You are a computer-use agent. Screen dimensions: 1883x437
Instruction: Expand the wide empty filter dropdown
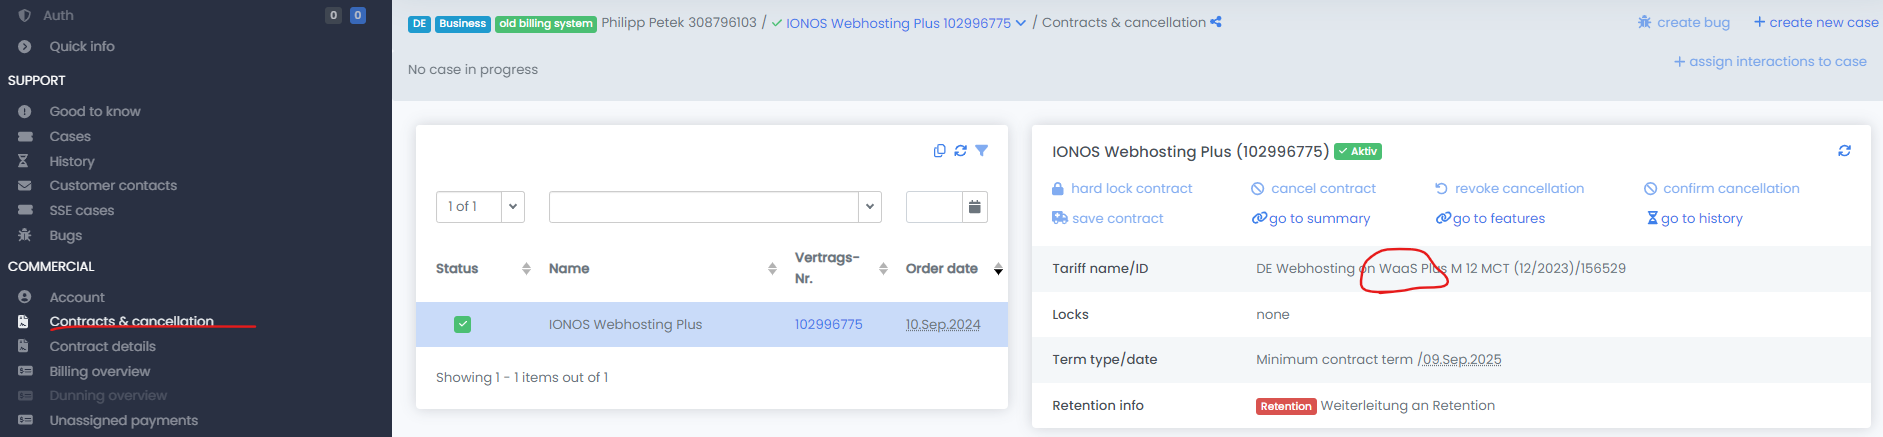click(869, 207)
